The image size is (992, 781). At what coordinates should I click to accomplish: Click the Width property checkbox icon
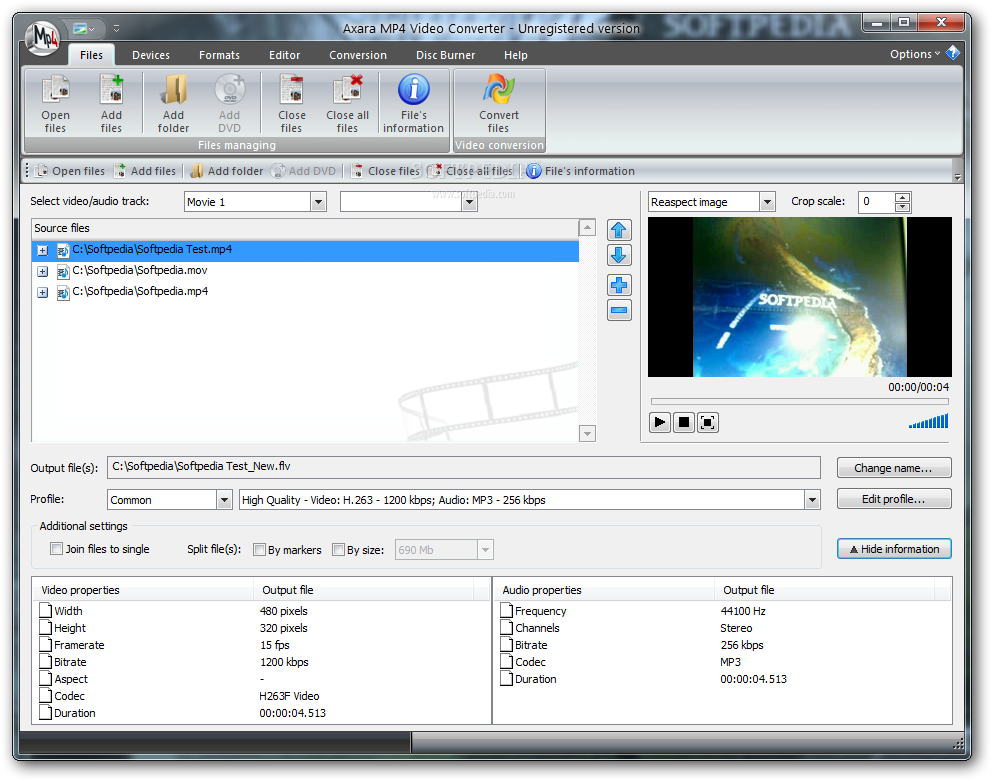pos(46,611)
